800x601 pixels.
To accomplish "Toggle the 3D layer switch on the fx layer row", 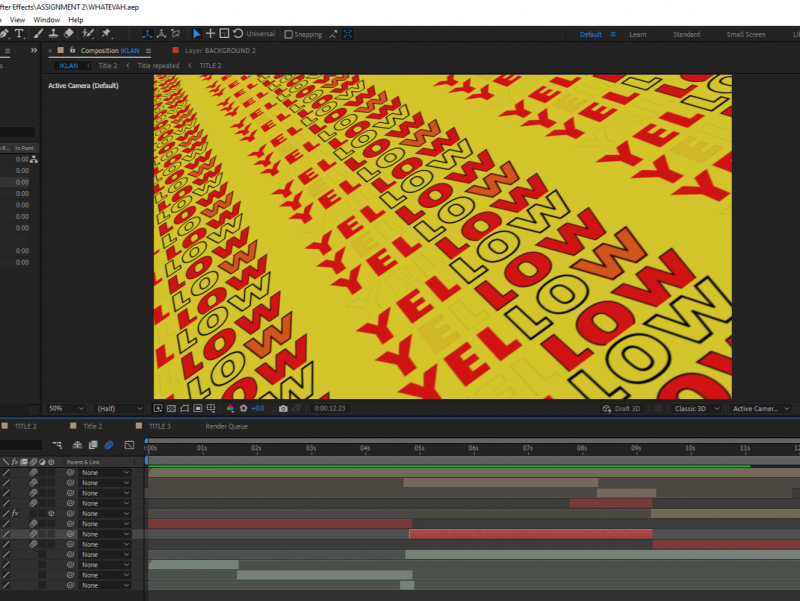I will (x=50, y=514).
